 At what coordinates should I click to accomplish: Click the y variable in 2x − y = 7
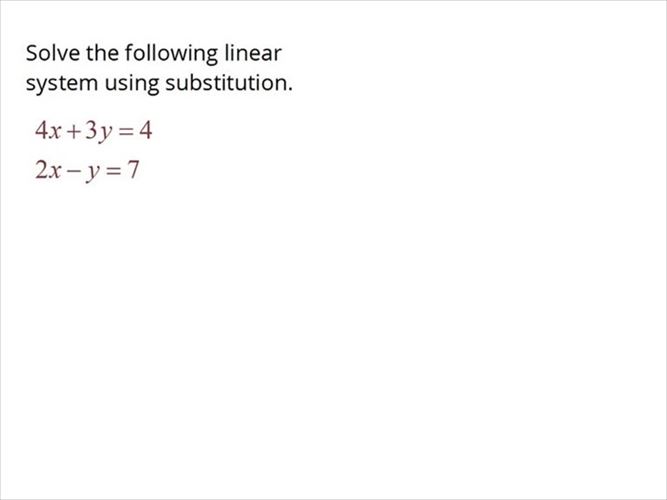(93, 173)
